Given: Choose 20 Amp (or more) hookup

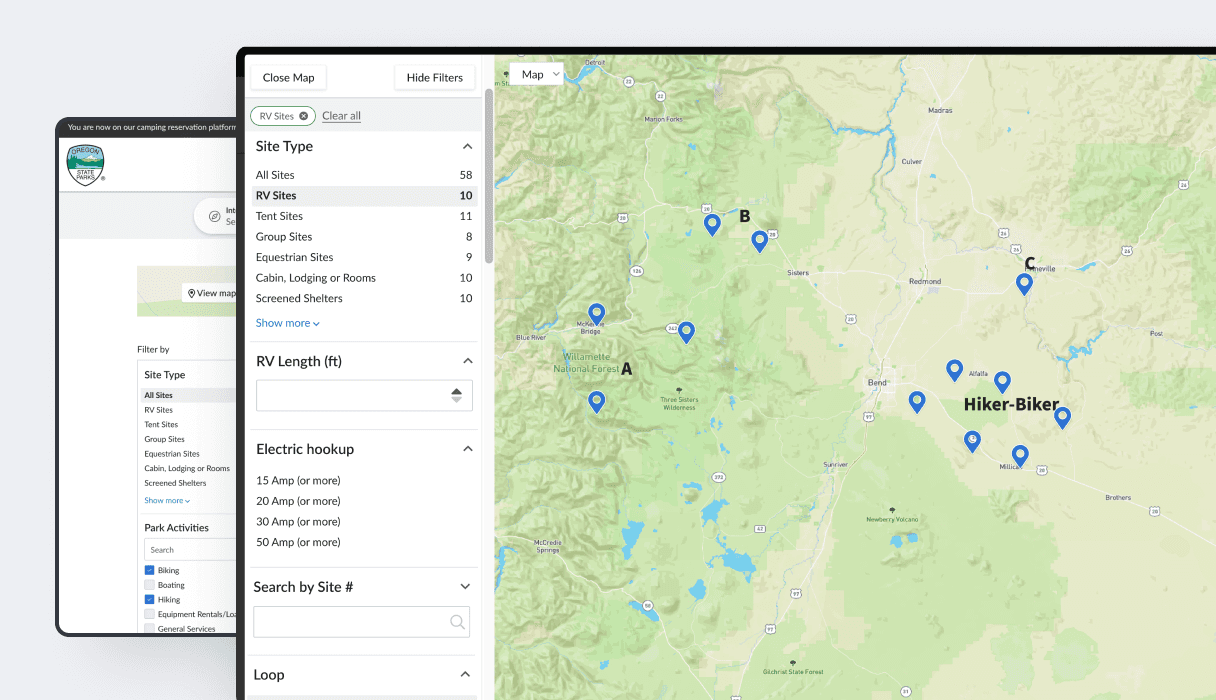Looking at the screenshot, I should (298, 501).
